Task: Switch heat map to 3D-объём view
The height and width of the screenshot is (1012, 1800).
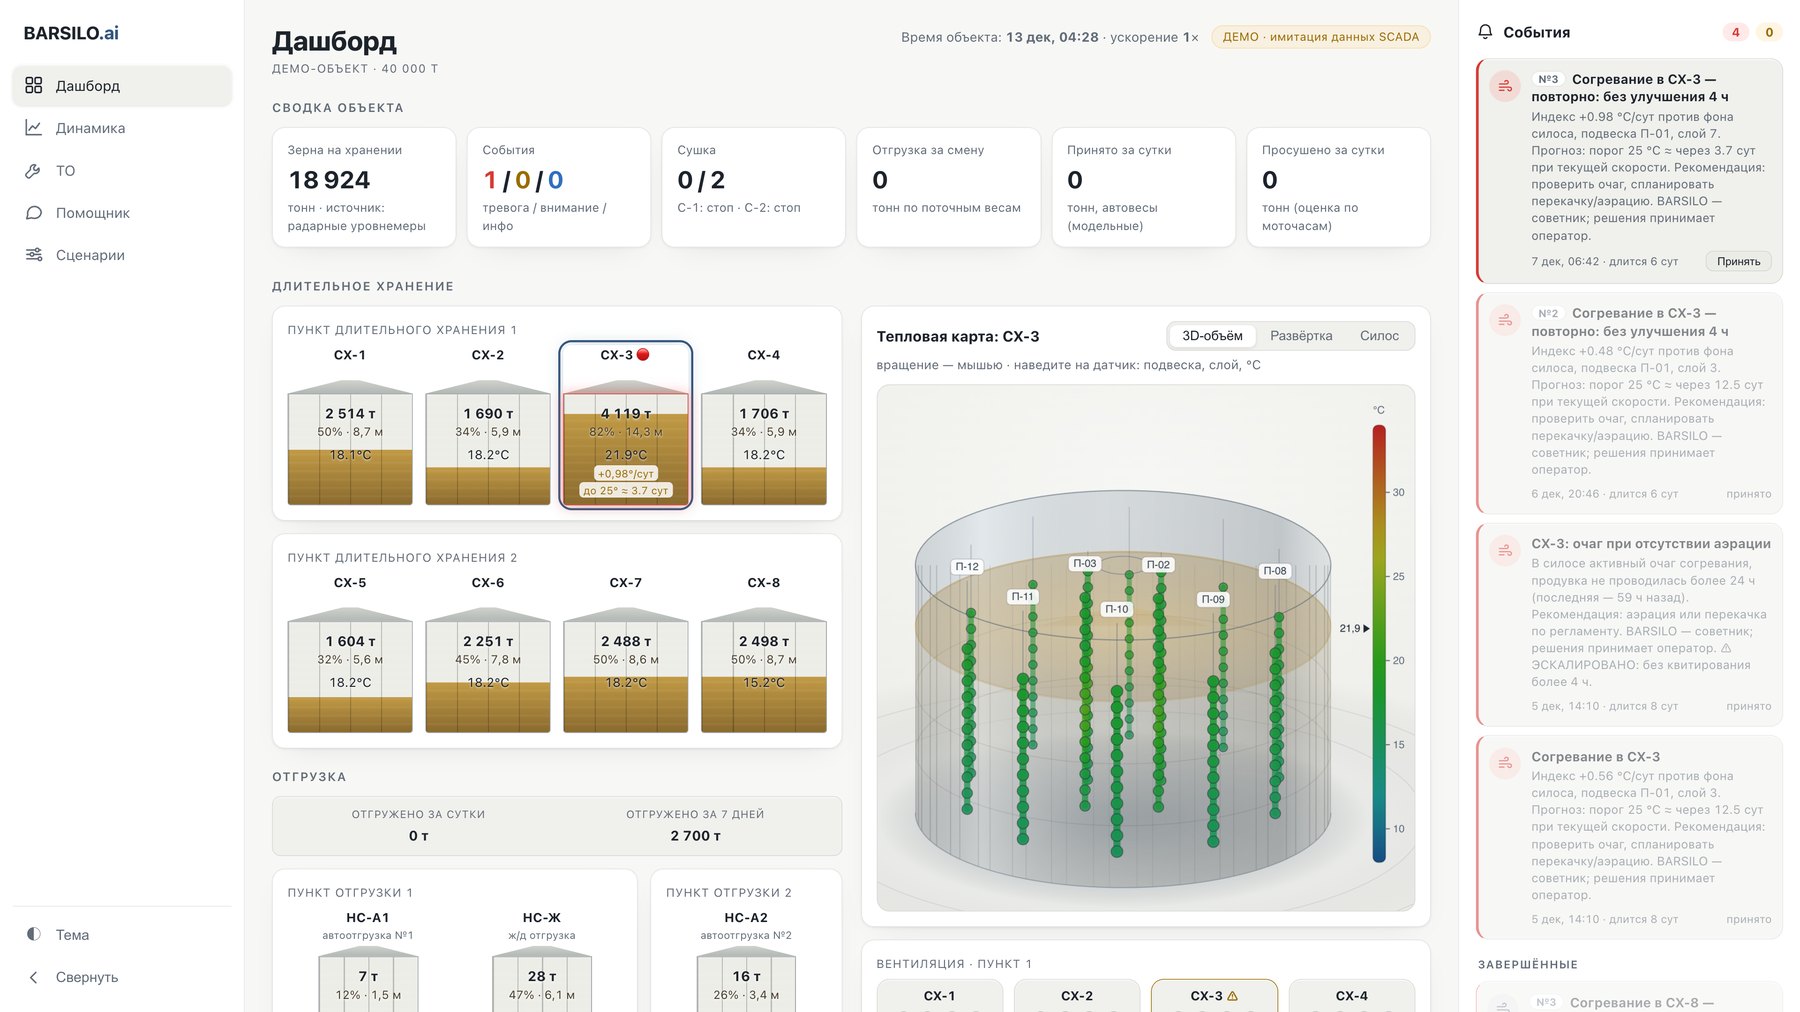Action: pyautogui.click(x=1212, y=336)
